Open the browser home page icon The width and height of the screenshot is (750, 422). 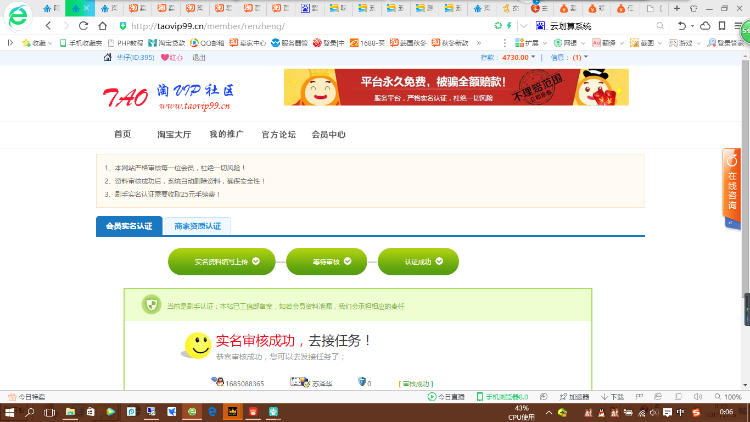pyautogui.click(x=102, y=26)
